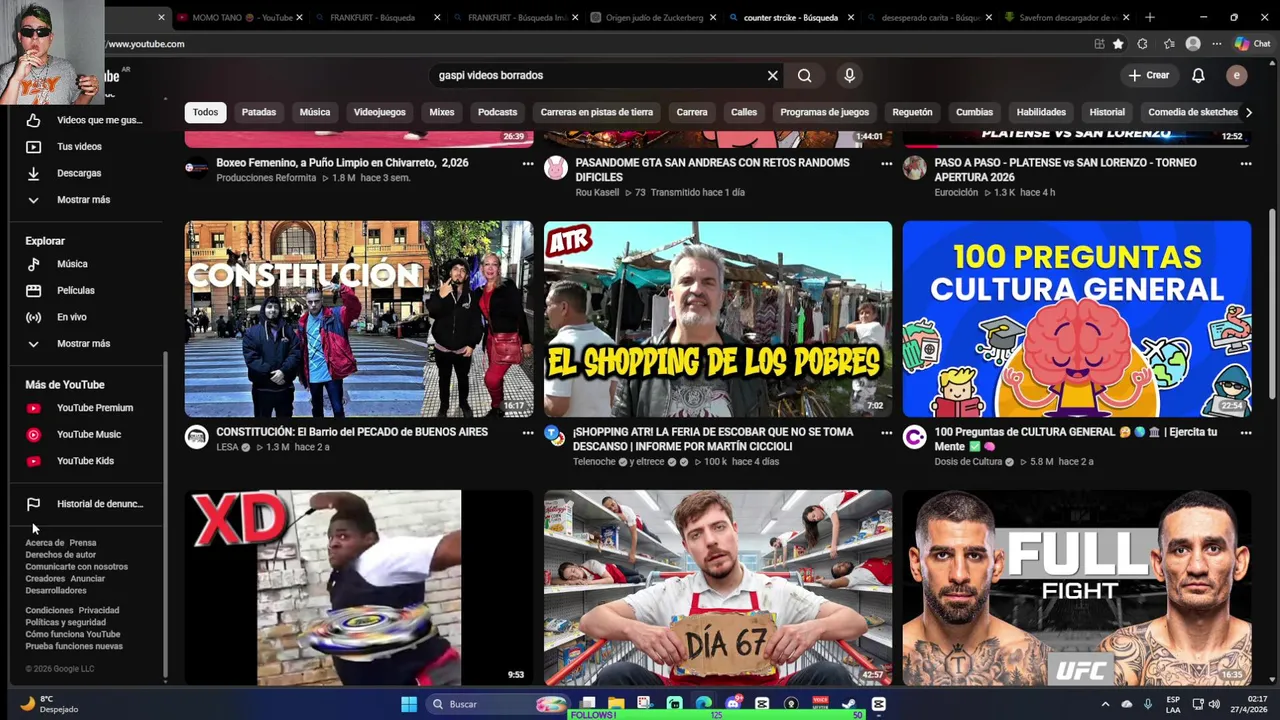1280x720 pixels.
Task: Select the Podcasts filter chip
Action: pos(497,112)
